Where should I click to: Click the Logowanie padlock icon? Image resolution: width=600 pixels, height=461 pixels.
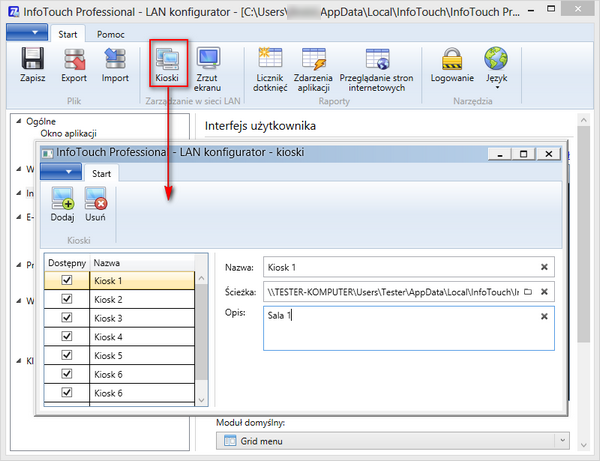(452, 59)
